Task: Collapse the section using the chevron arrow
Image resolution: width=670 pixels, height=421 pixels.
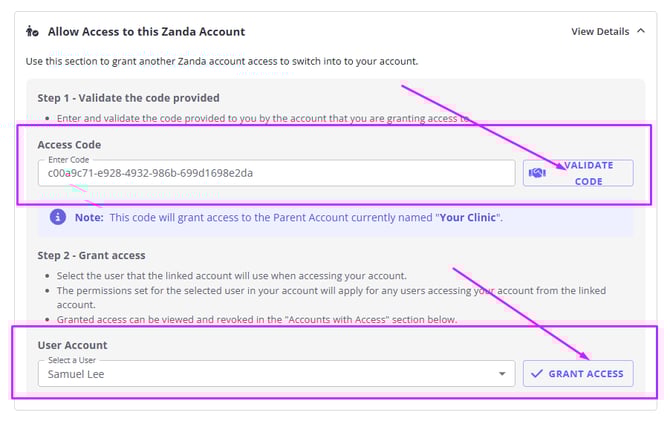Action: [x=640, y=32]
